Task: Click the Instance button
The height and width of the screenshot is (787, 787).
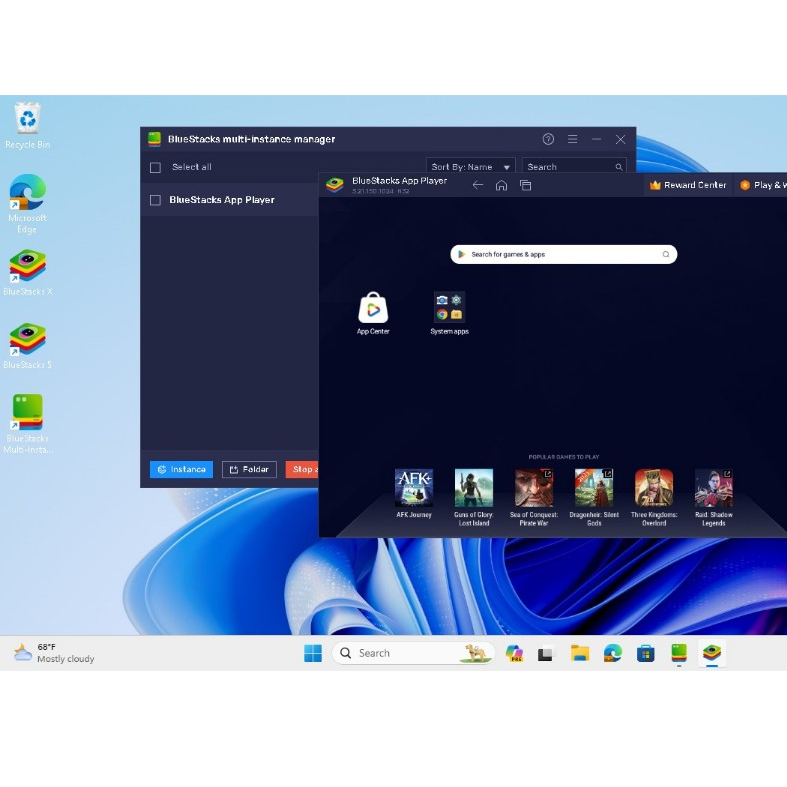Action: tap(181, 469)
